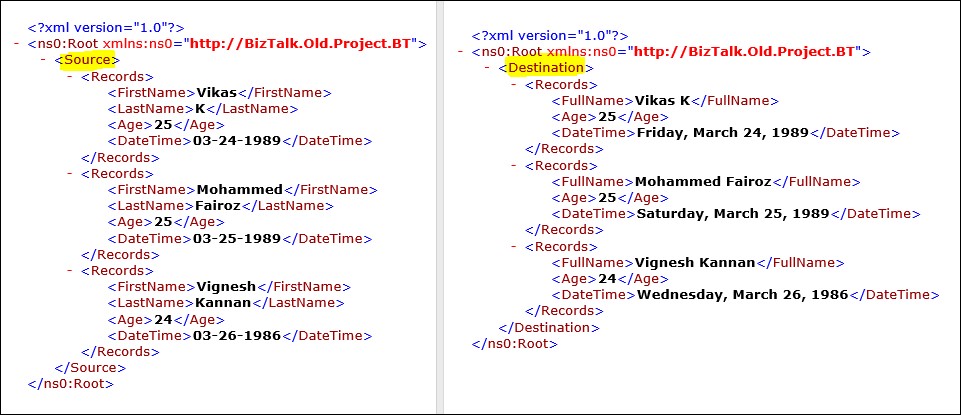961x415 pixels.
Task: Select FirstName value 'Mohammed' in Source XML
Action: point(240,189)
